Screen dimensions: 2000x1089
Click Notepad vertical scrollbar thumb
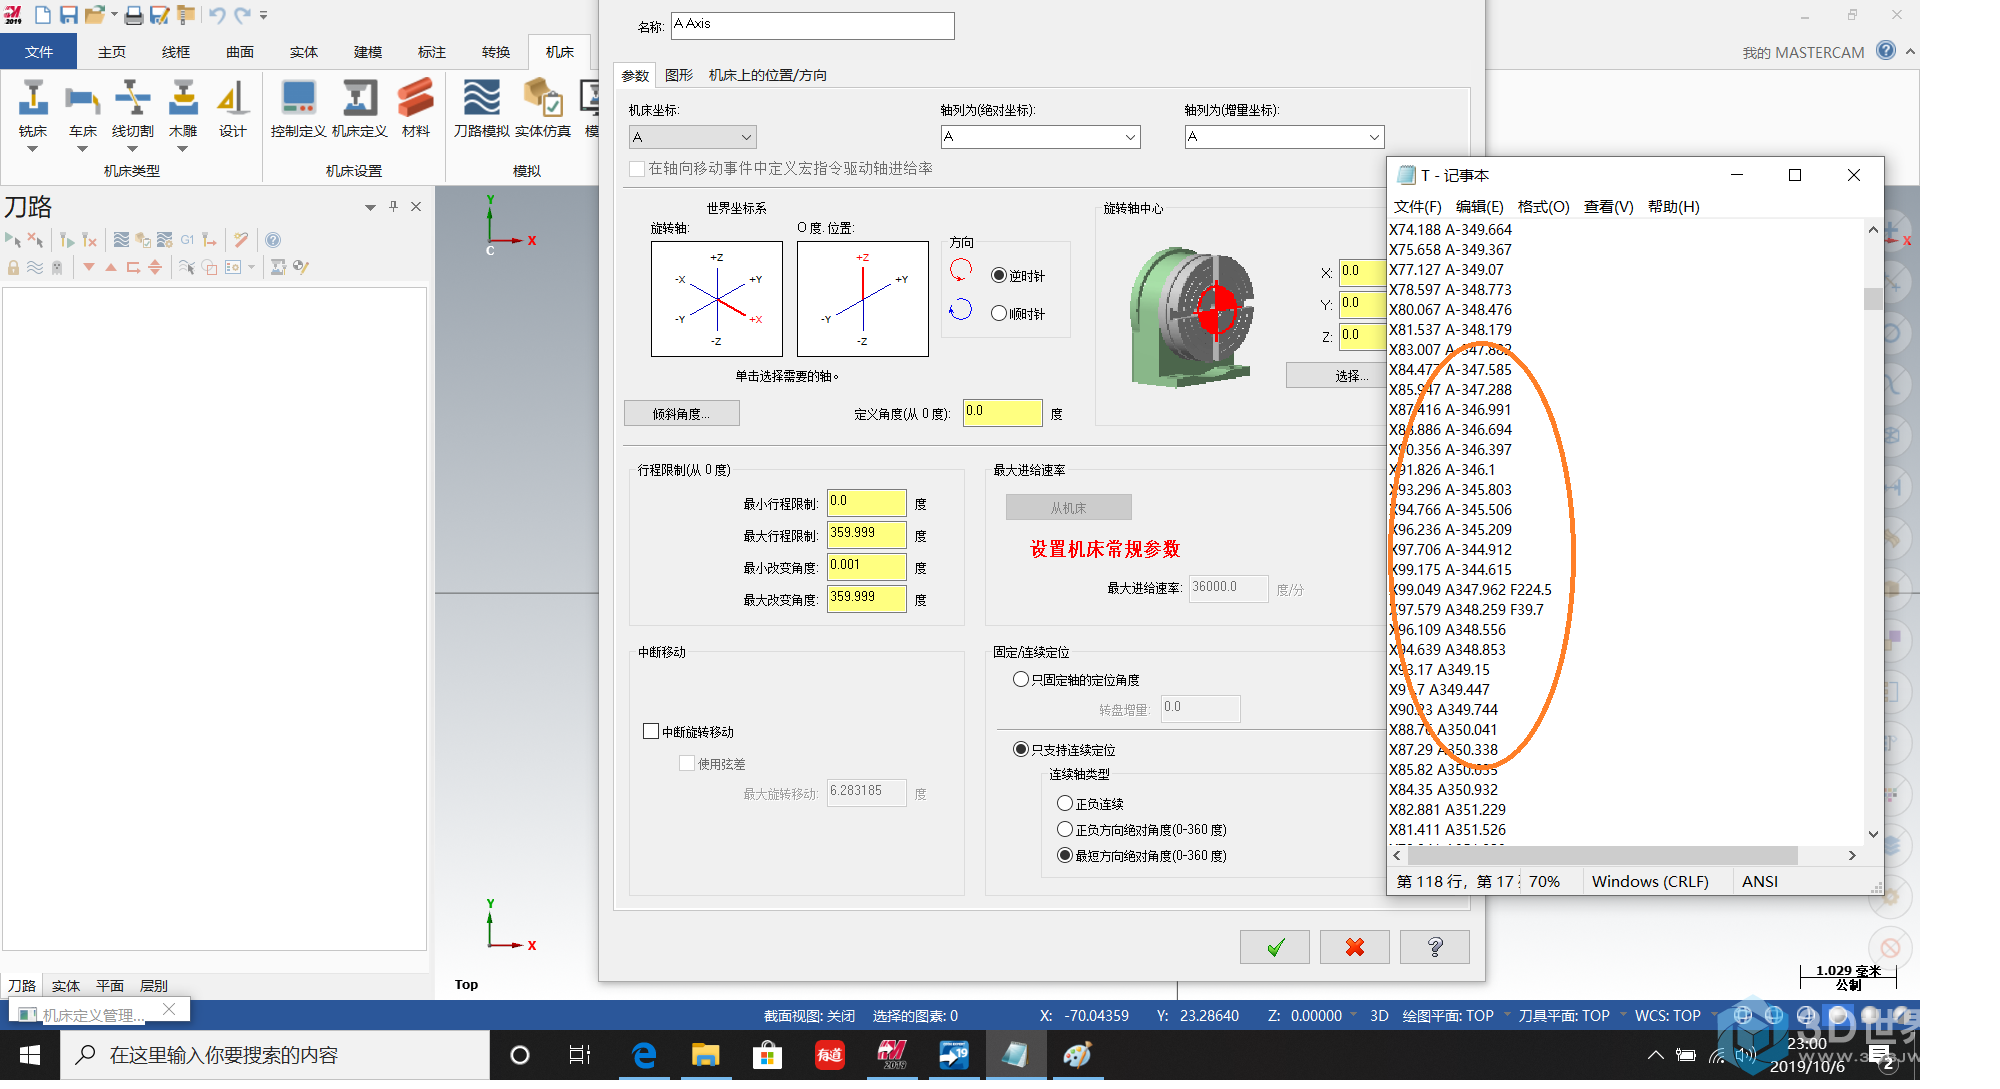coord(1873,298)
